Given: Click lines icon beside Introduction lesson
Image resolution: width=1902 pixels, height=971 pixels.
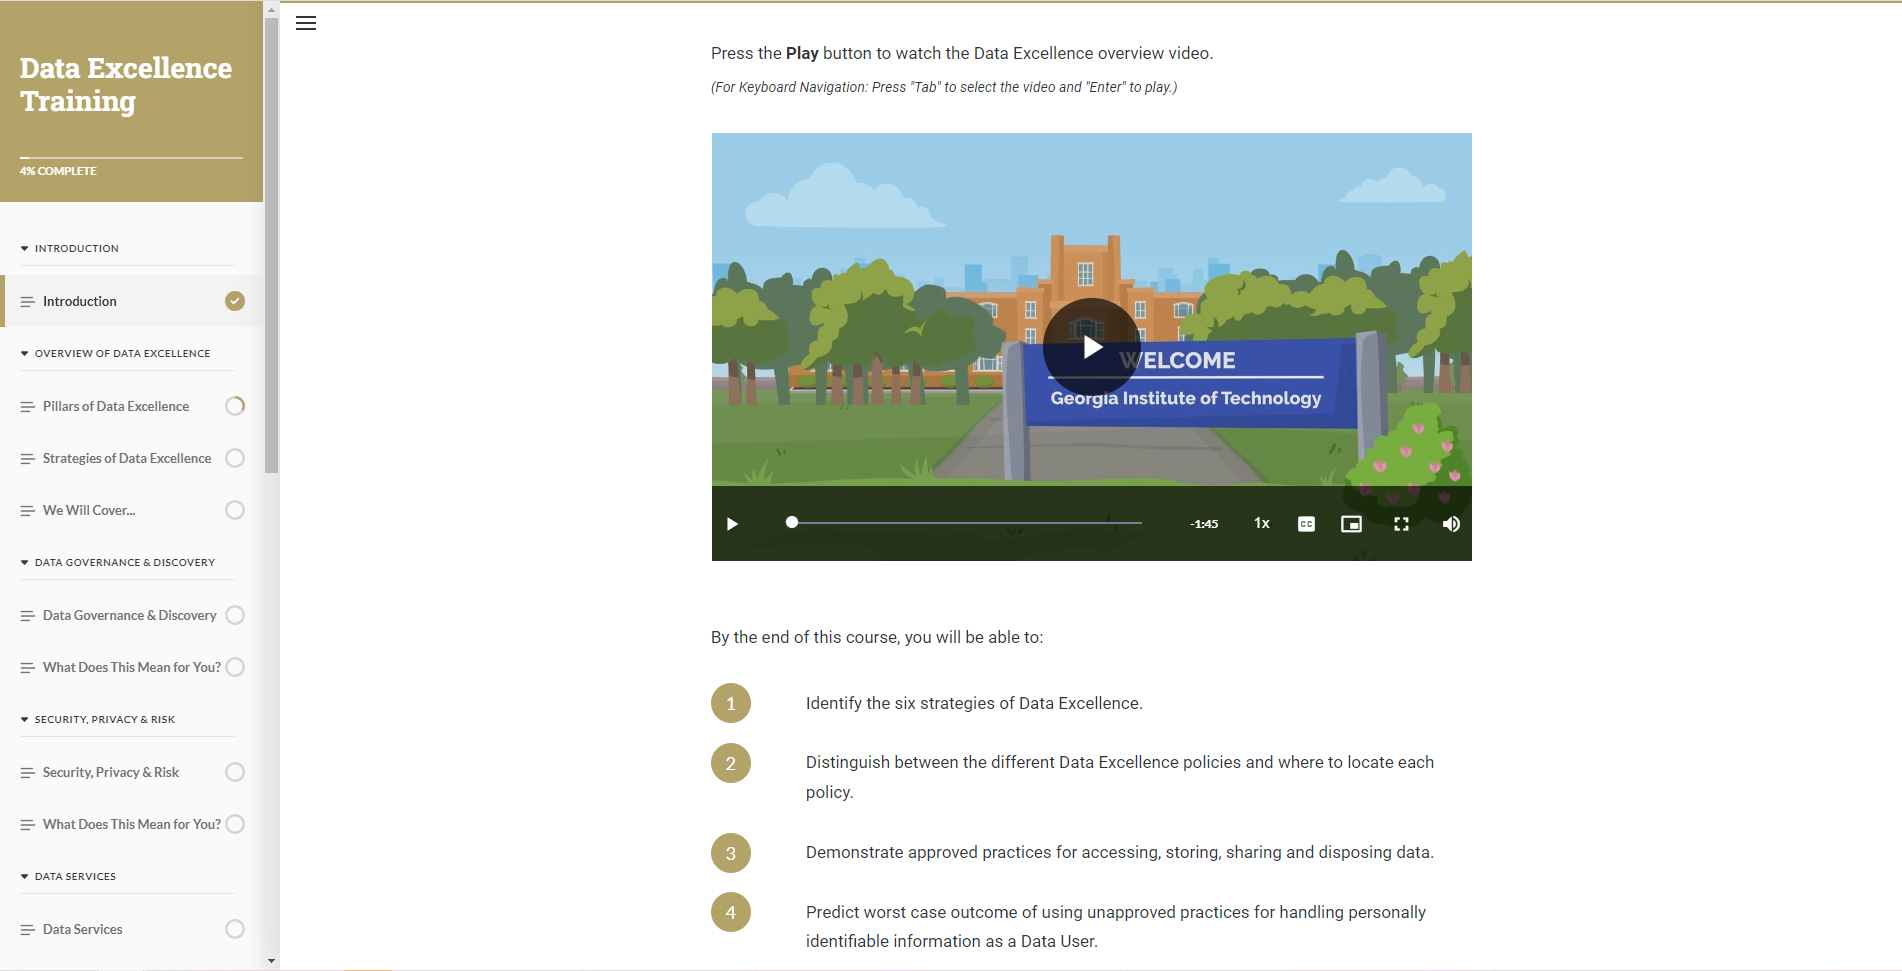Looking at the screenshot, I should click(27, 302).
